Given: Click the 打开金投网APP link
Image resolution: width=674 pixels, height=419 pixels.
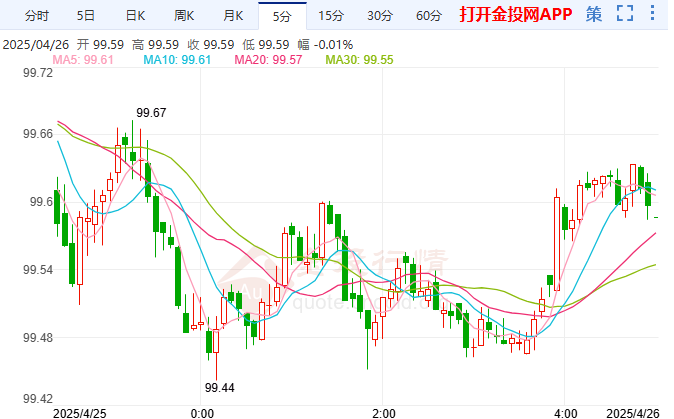Looking at the screenshot, I should pos(516,15).
